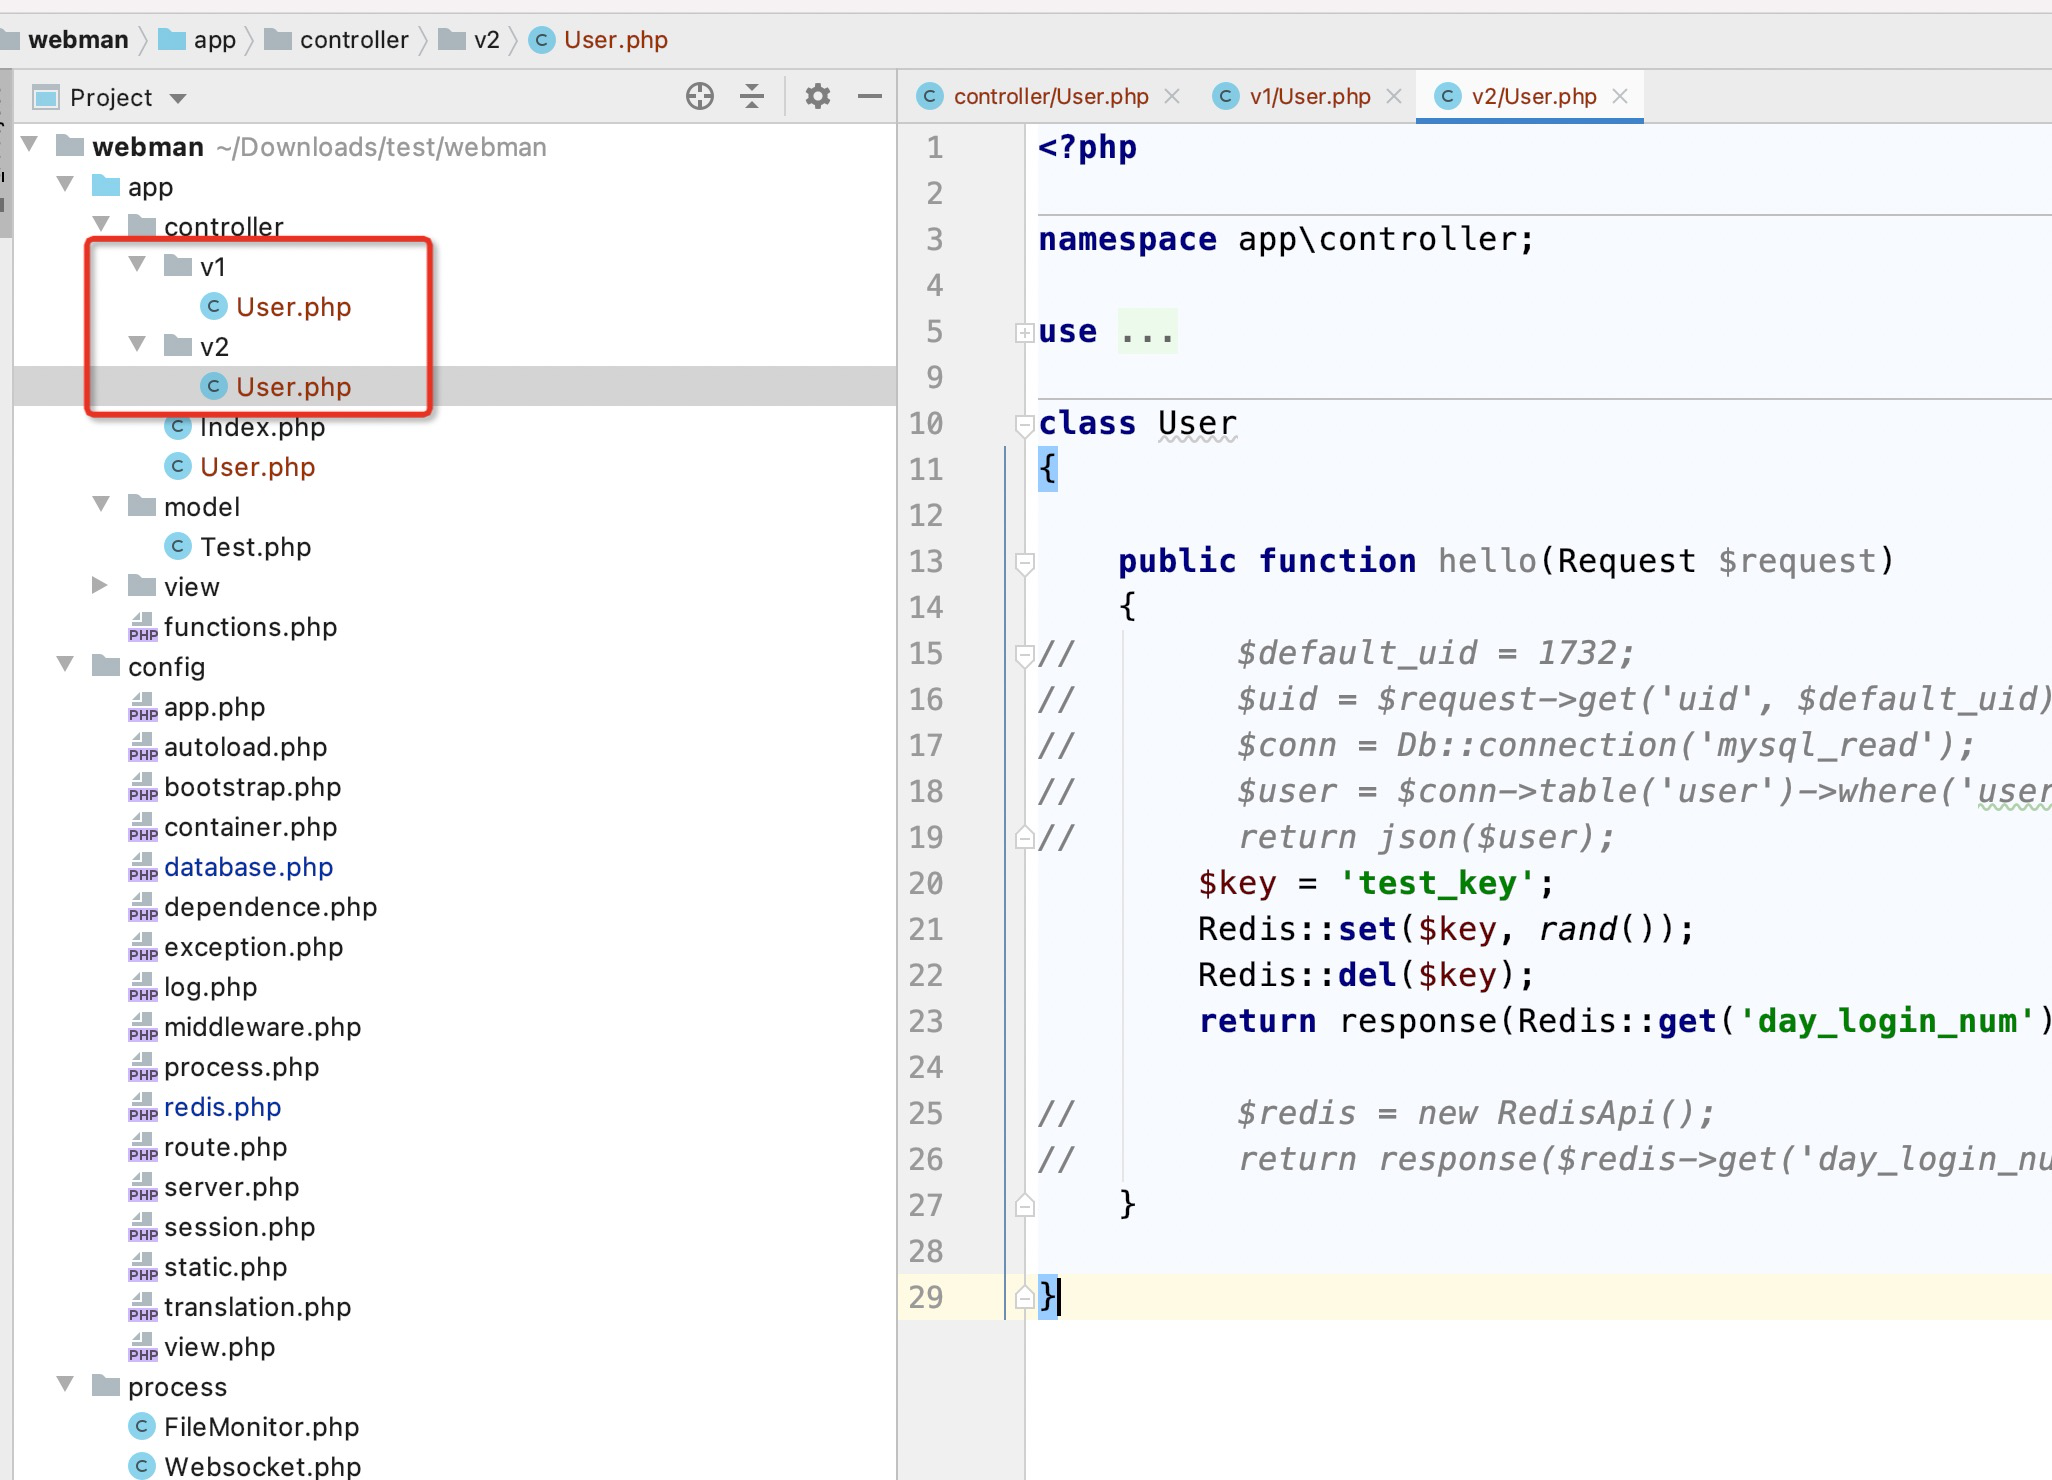The height and width of the screenshot is (1480, 2052).
Task: Open bootstrap.php in config
Action: click(x=252, y=787)
